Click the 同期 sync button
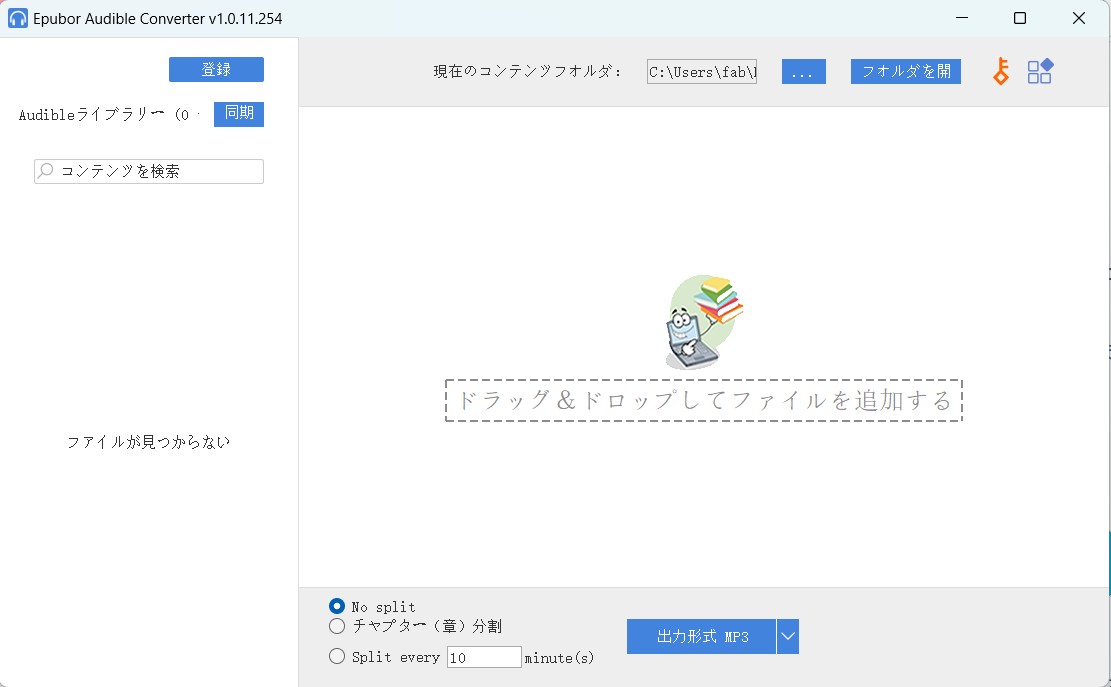Viewport: 1111px width, 687px height. (239, 114)
